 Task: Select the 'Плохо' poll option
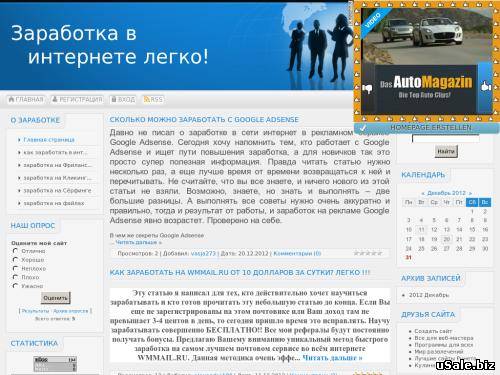coord(15,277)
